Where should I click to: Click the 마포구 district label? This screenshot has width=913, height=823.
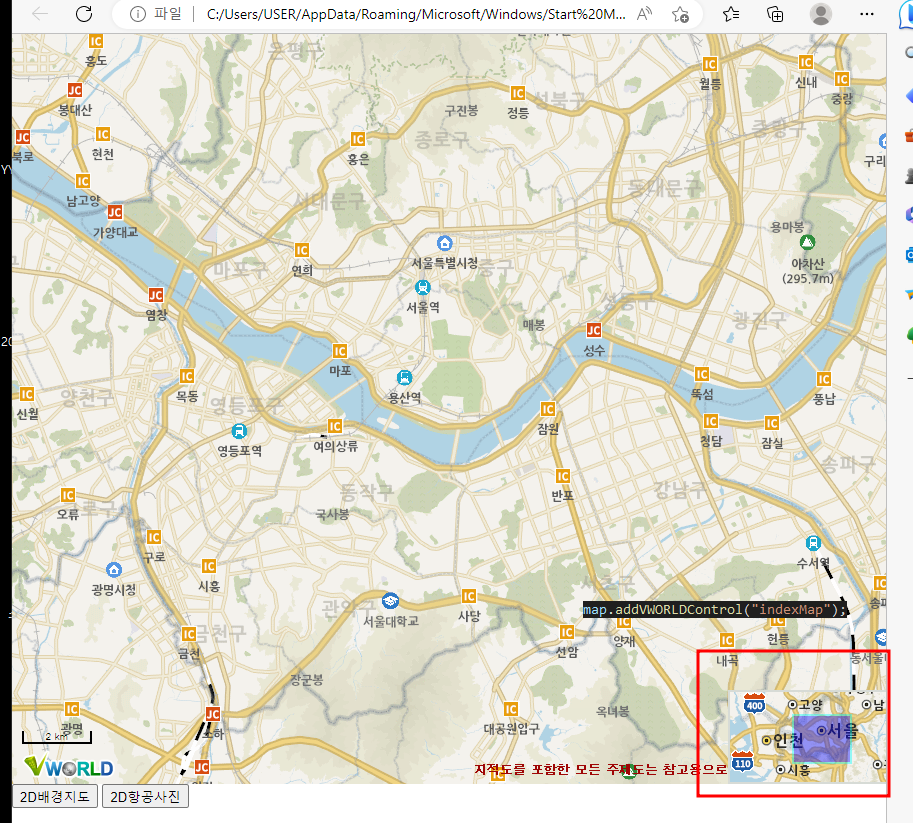pyautogui.click(x=239, y=269)
